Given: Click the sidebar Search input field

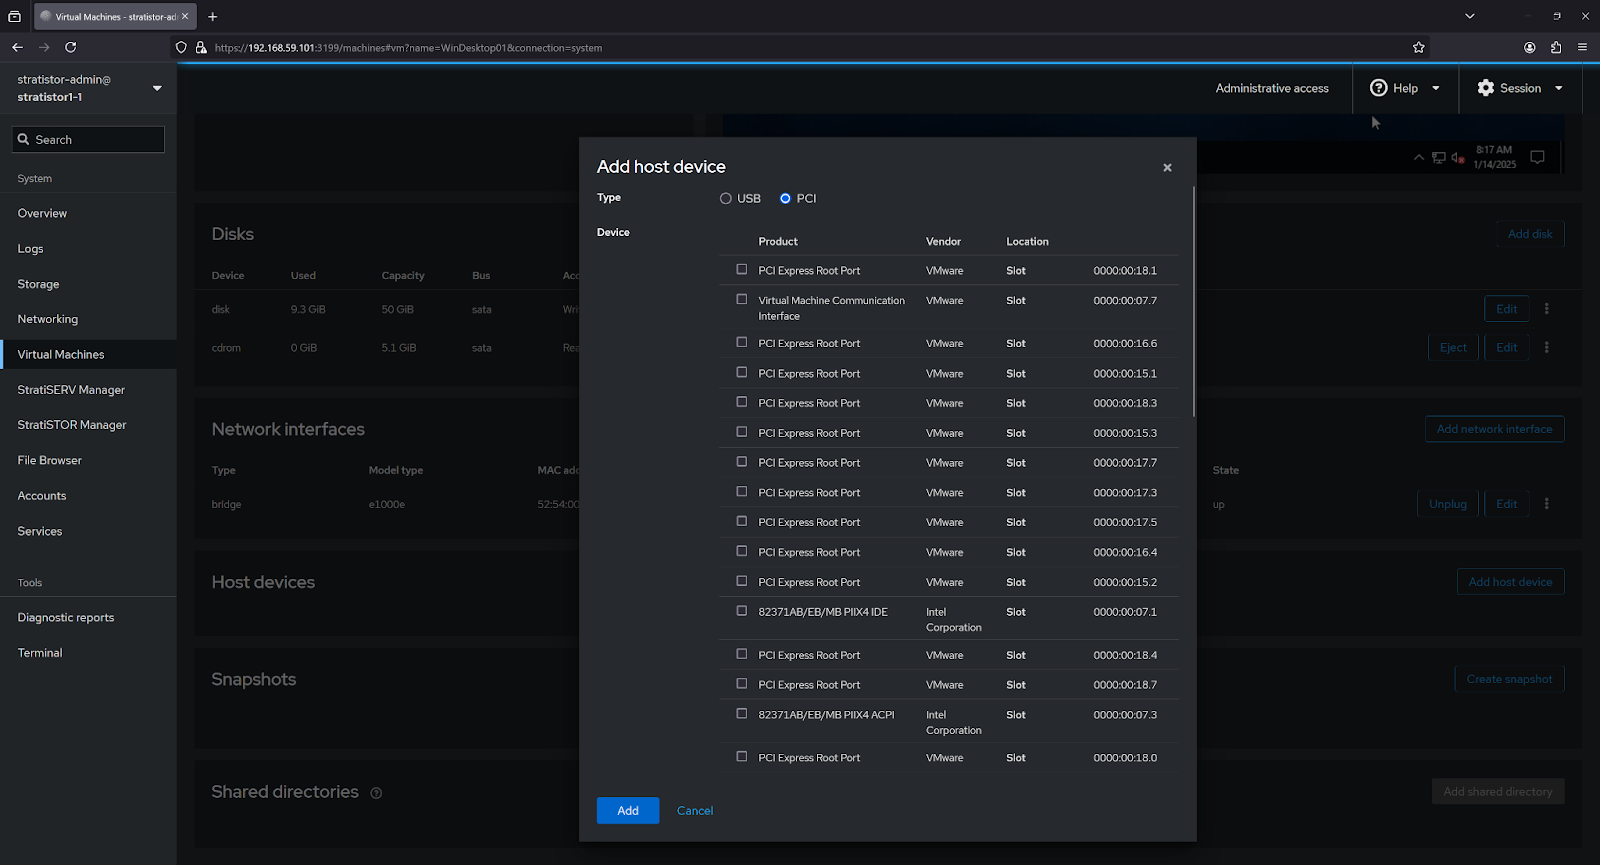Looking at the screenshot, I should (x=88, y=139).
